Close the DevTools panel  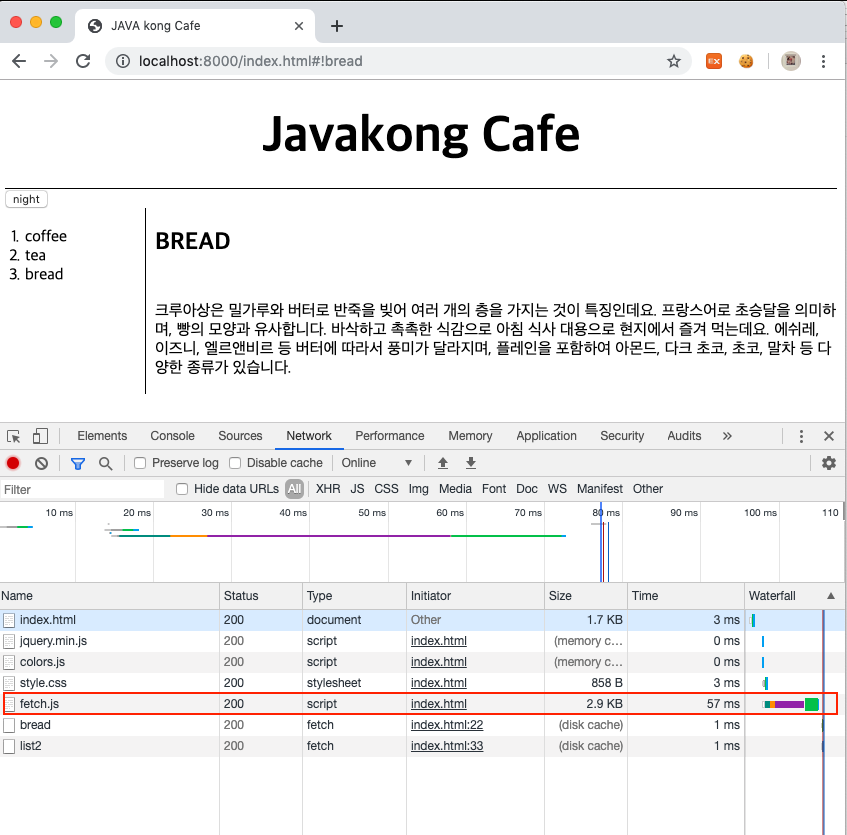coord(829,436)
